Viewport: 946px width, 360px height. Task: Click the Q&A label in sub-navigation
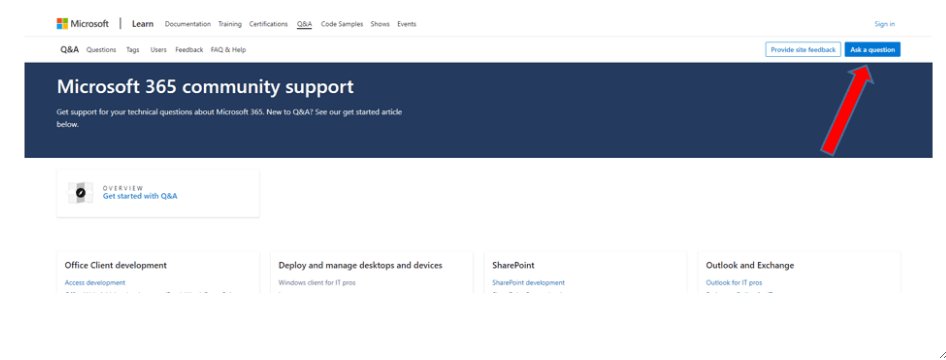[69, 49]
